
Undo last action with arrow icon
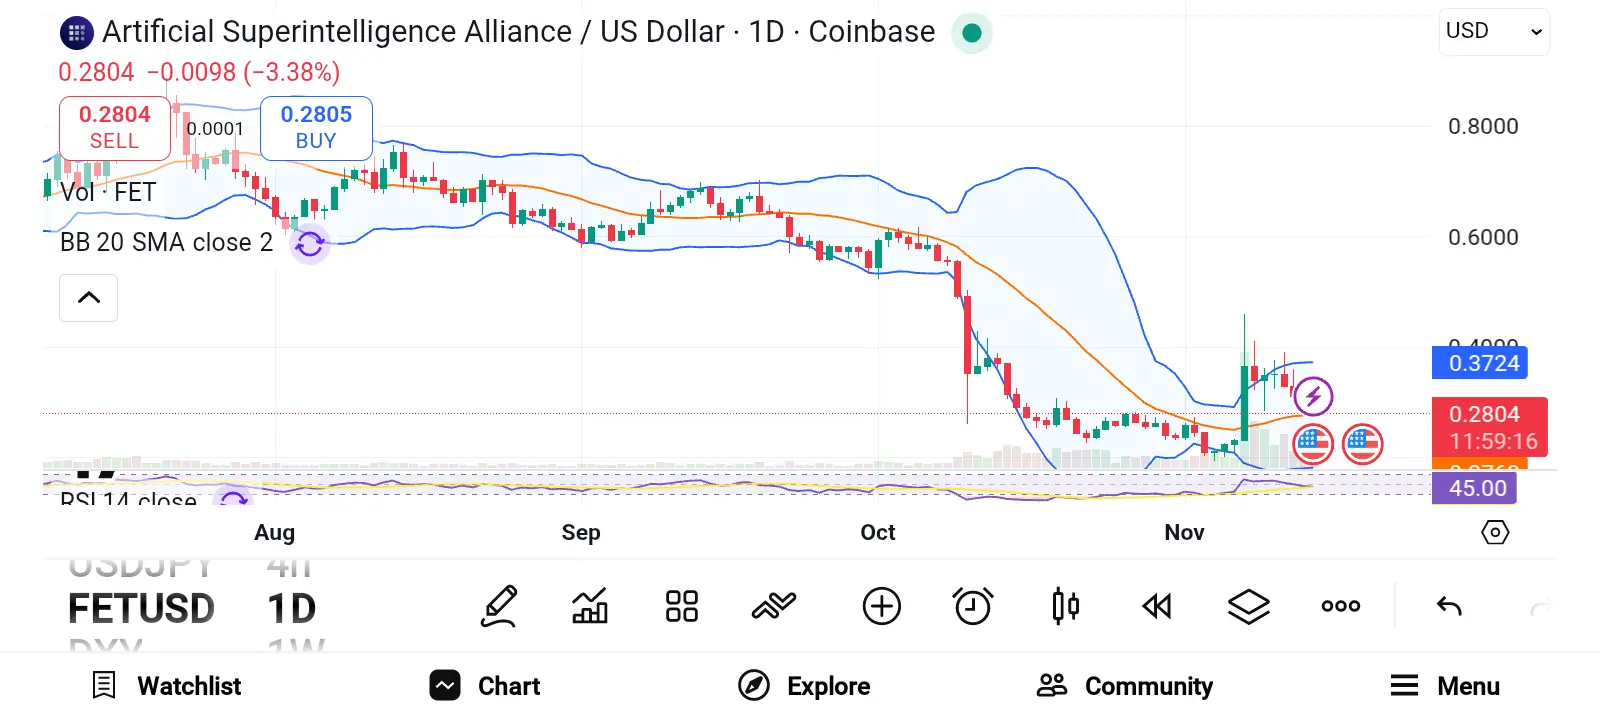1449,606
